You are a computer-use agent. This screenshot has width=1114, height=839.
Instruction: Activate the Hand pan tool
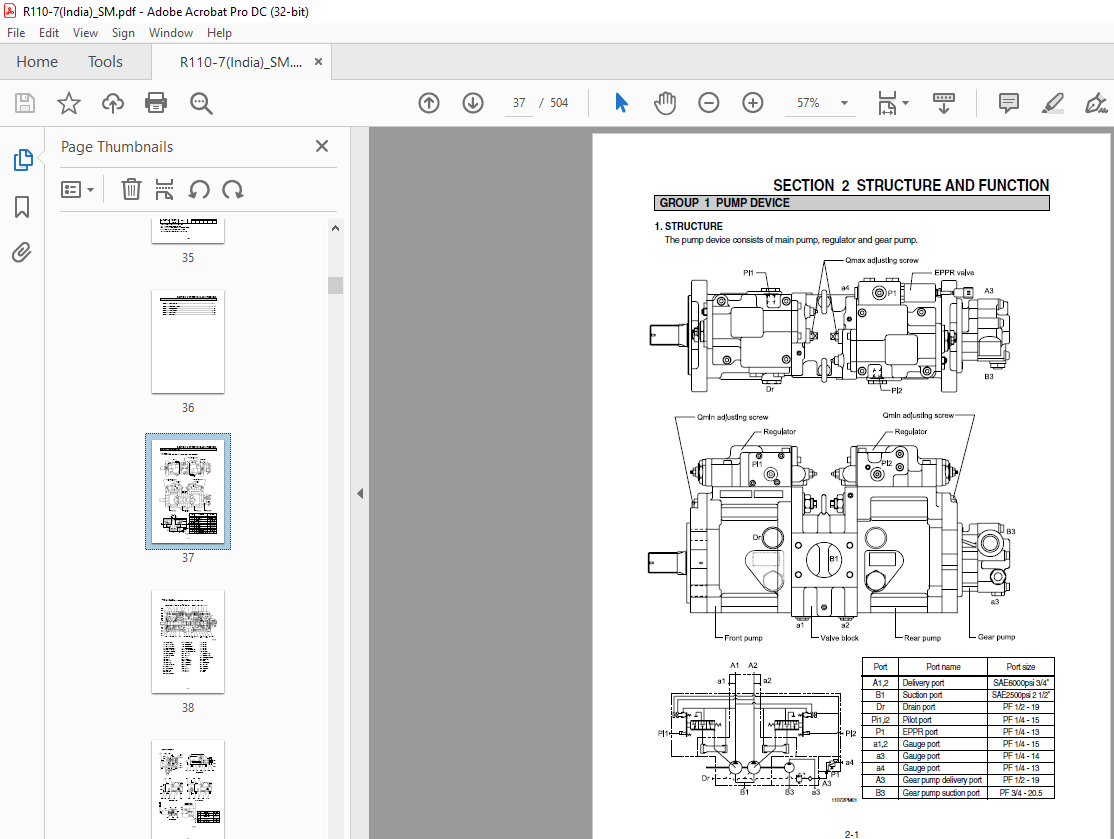click(x=664, y=103)
